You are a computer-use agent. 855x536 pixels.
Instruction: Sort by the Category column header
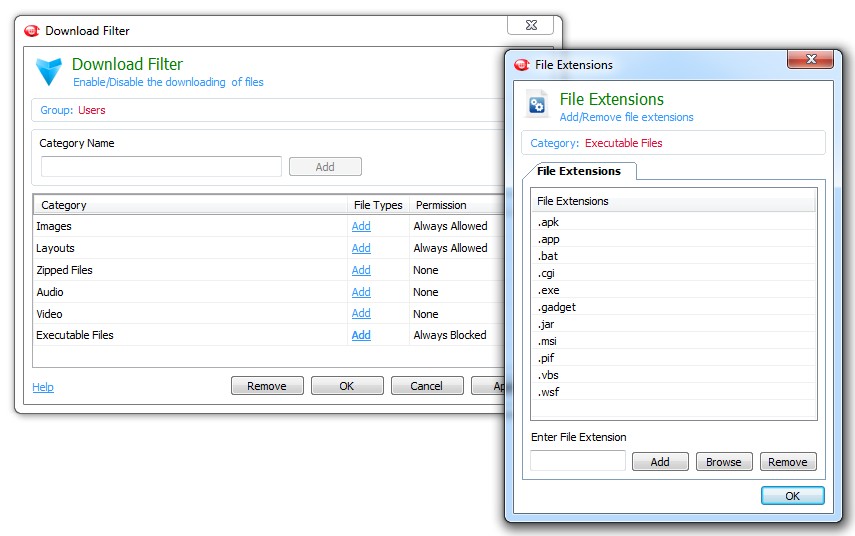pos(190,205)
